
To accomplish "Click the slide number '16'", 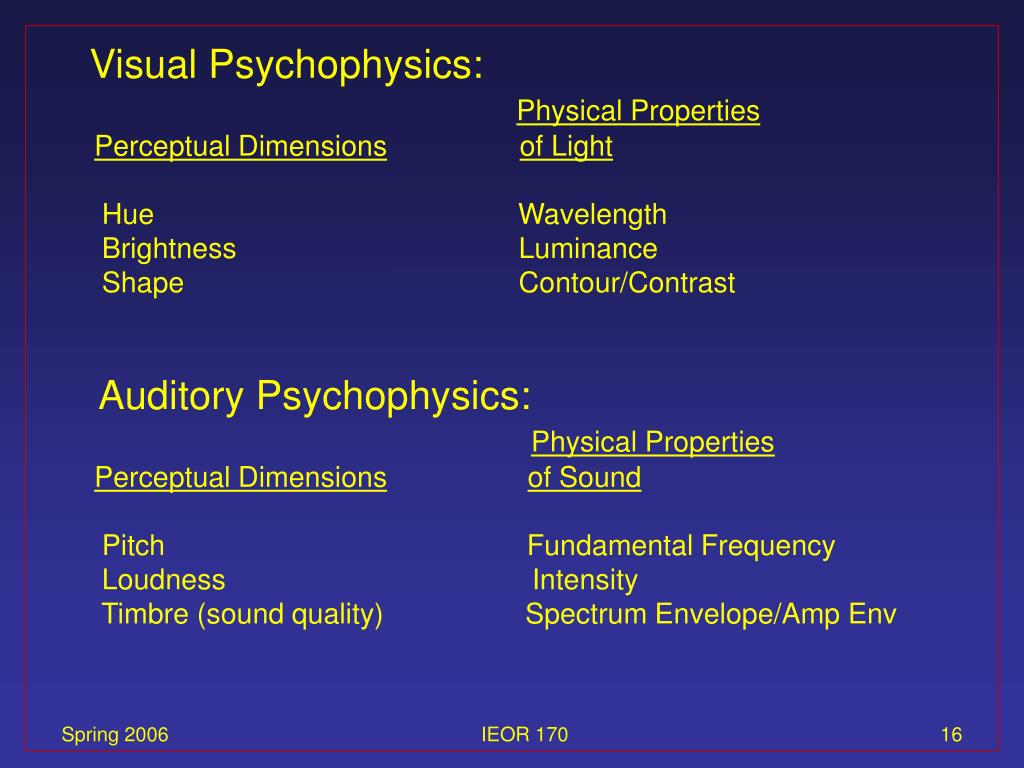I will 952,735.
